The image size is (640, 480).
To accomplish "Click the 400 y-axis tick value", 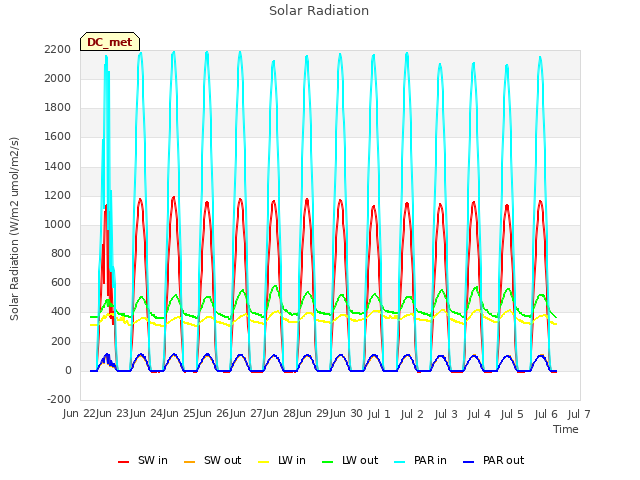I will tap(61, 311).
